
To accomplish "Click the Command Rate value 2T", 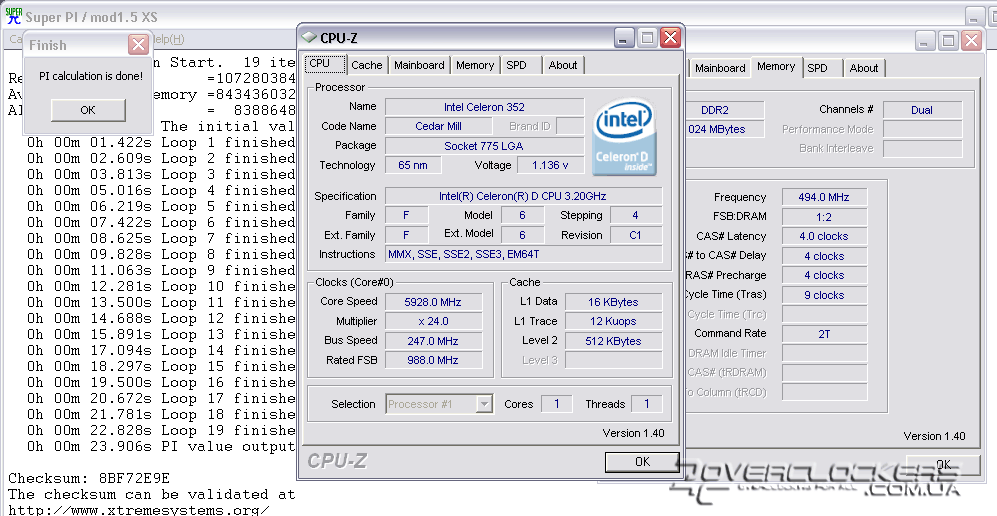I will pyautogui.click(x=824, y=333).
